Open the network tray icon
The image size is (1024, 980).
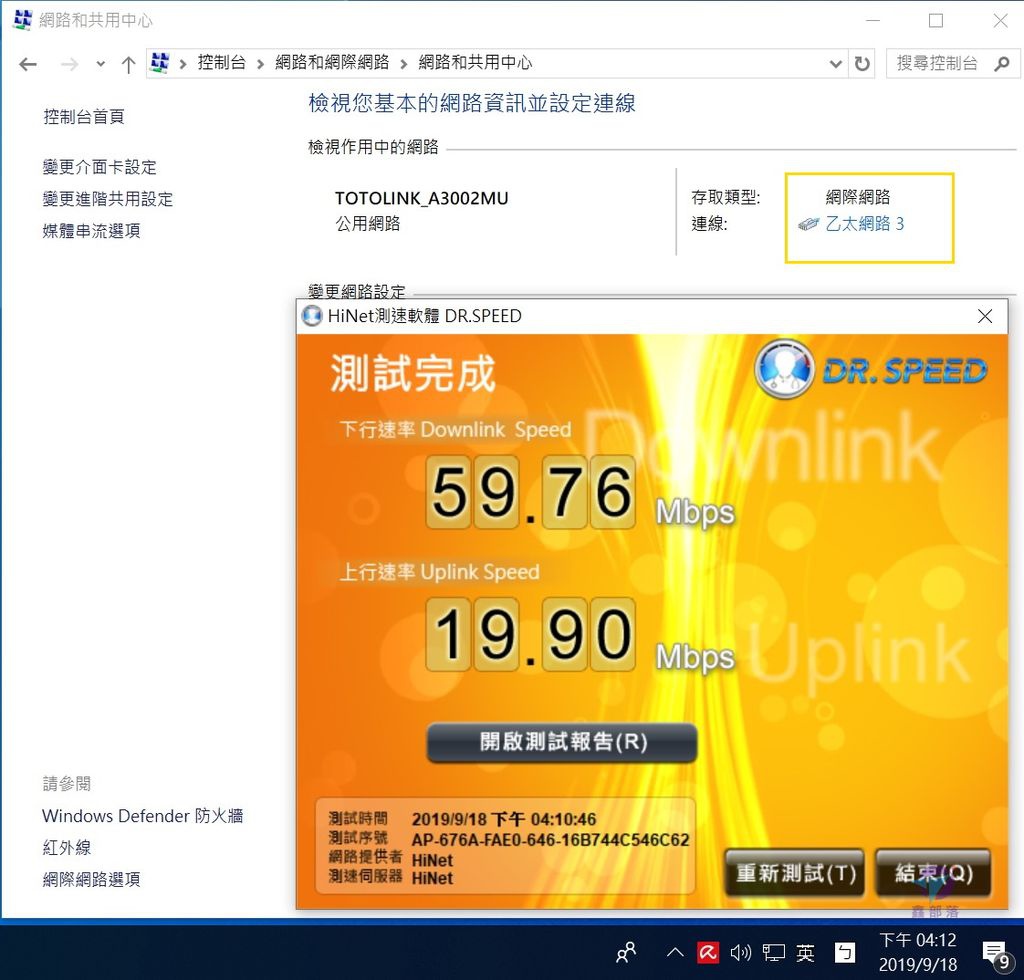774,953
